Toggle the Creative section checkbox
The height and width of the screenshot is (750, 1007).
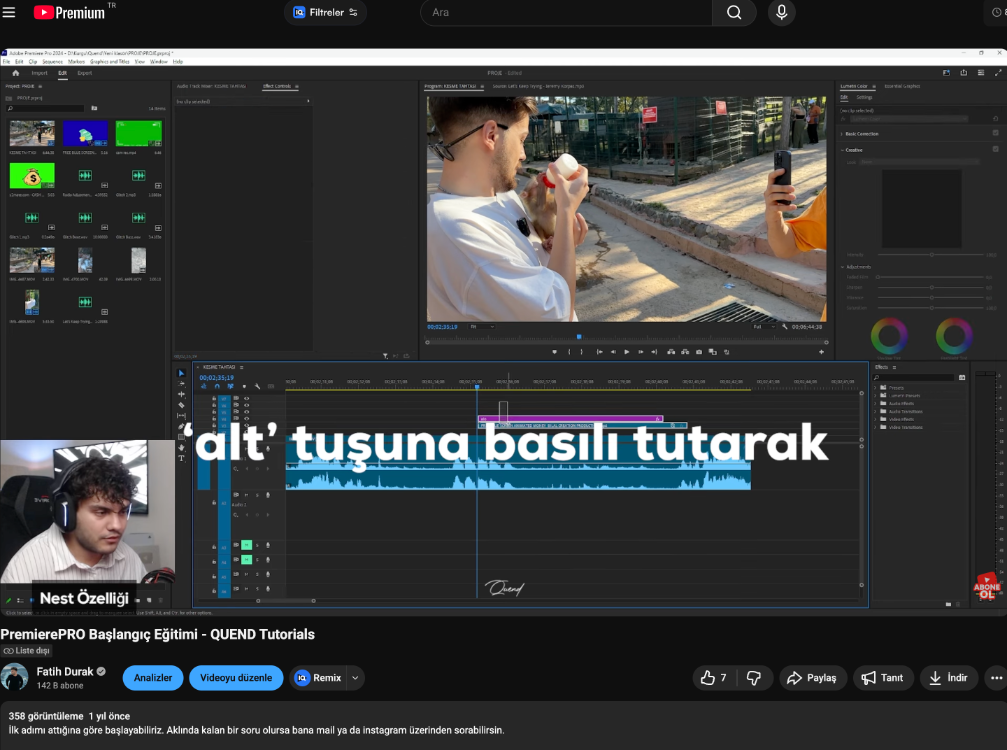pyautogui.click(x=995, y=150)
